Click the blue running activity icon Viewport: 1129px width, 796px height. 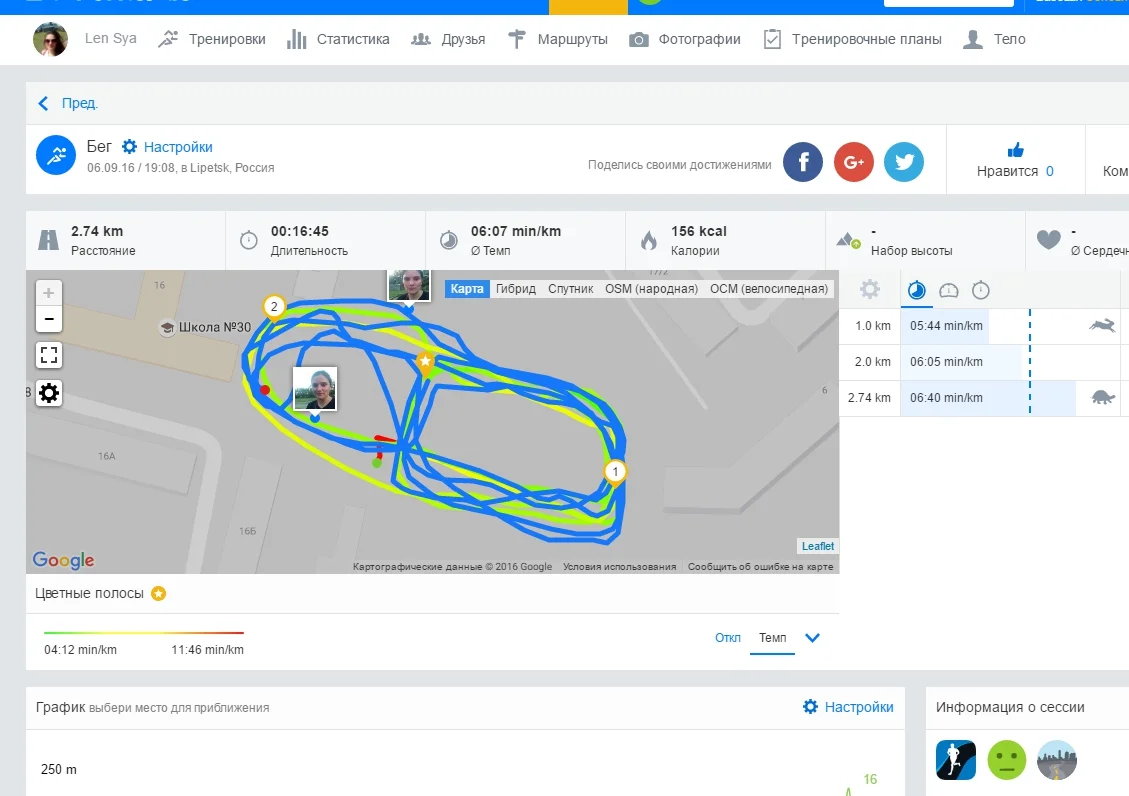coord(56,155)
